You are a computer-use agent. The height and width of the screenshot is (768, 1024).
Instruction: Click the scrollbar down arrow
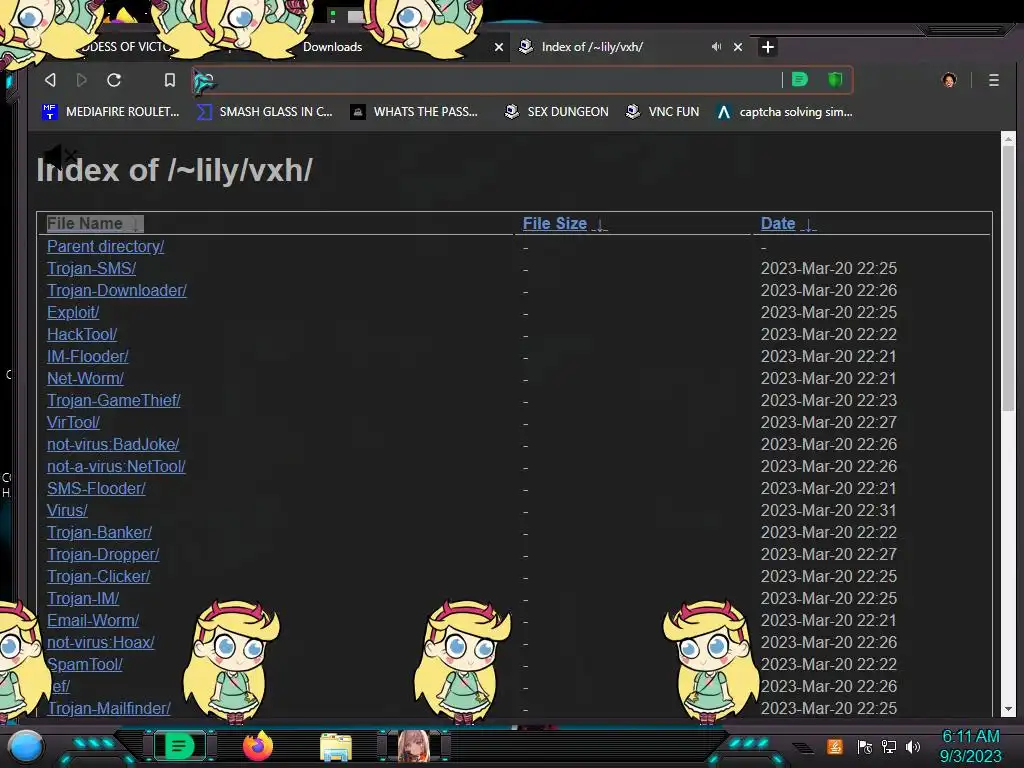pyautogui.click(x=1008, y=709)
